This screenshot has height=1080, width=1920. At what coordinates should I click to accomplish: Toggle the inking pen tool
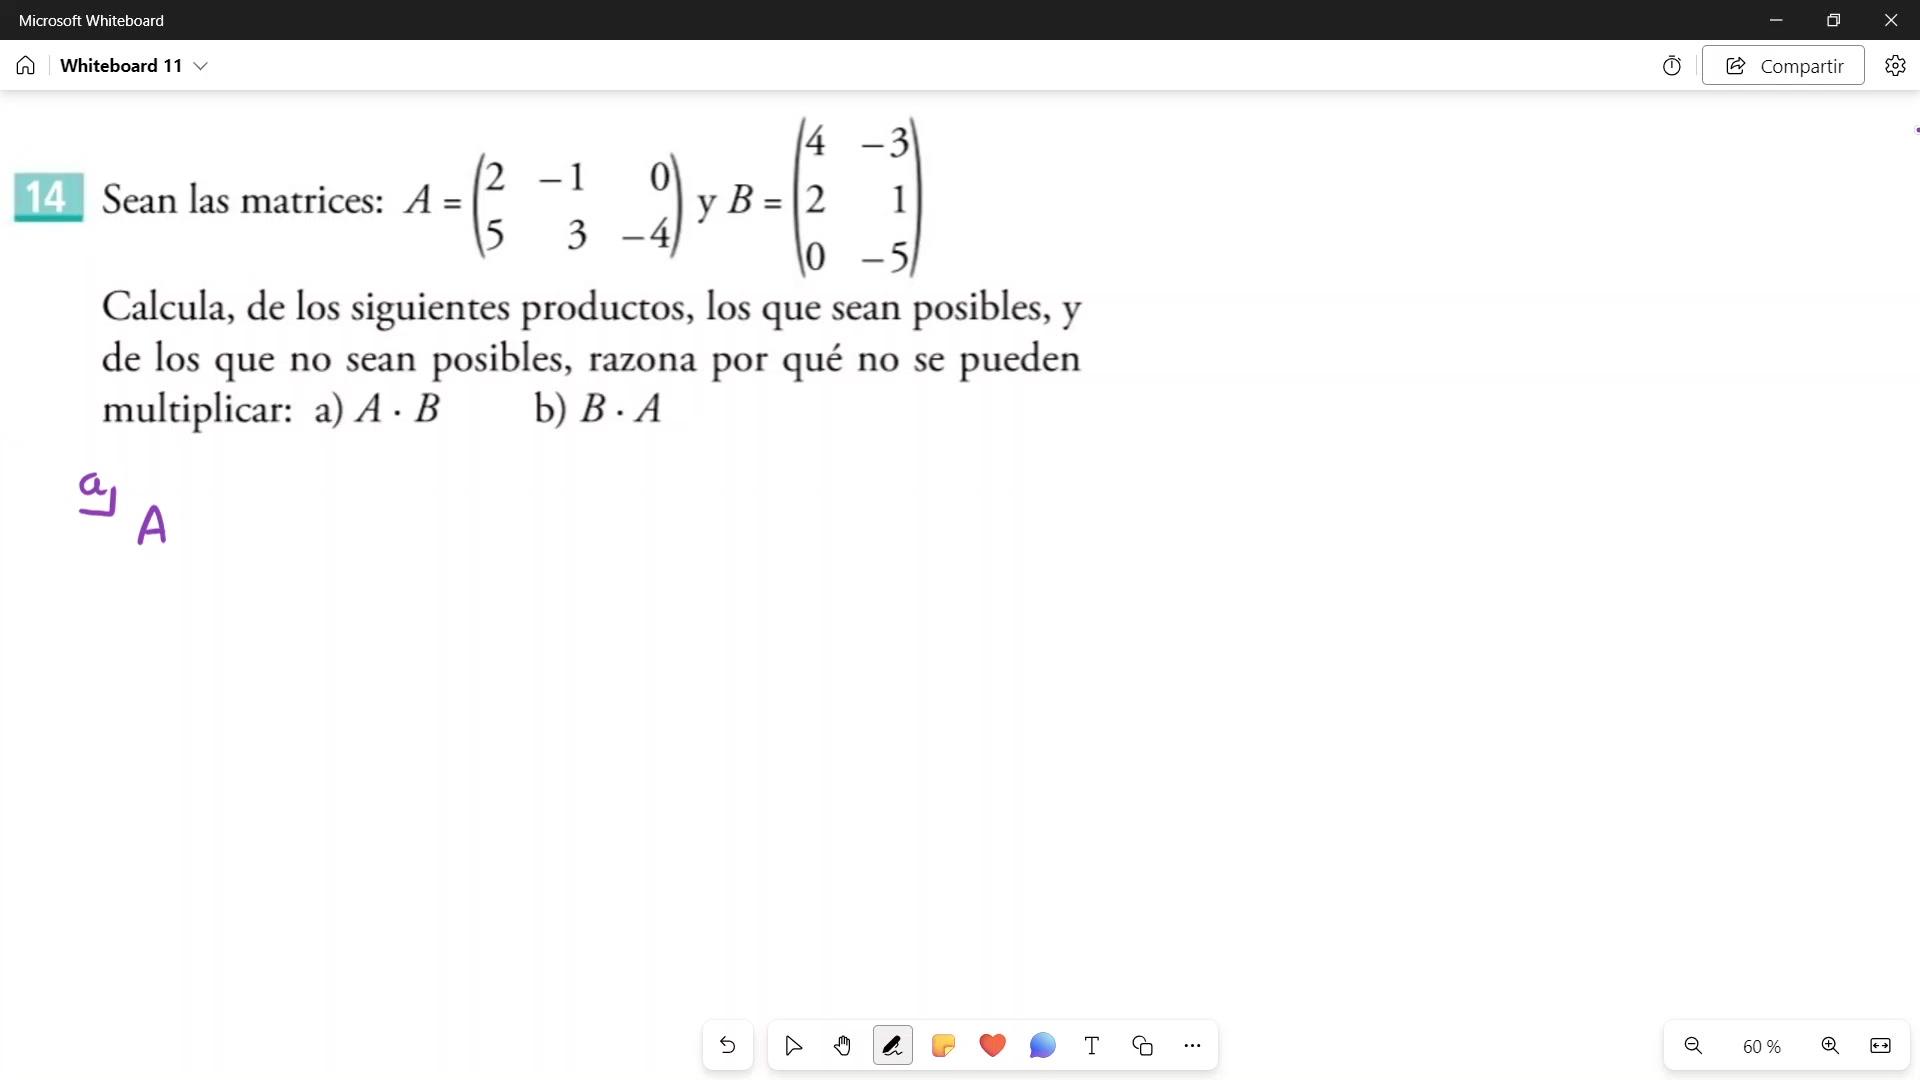point(892,1046)
